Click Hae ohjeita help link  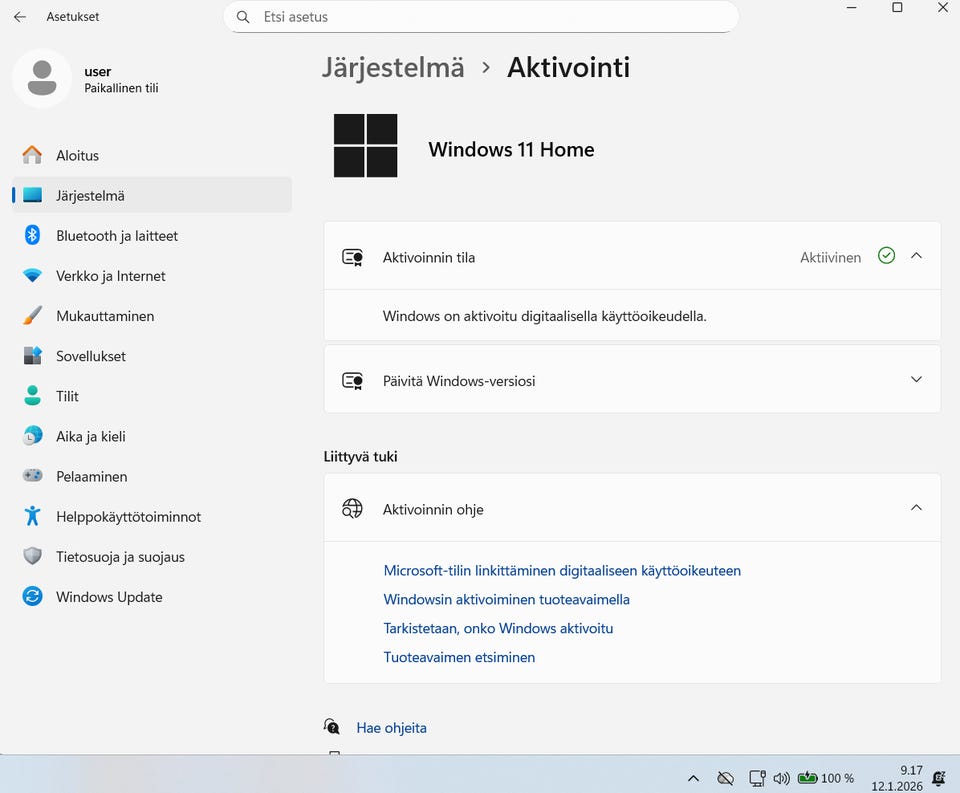[391, 728]
